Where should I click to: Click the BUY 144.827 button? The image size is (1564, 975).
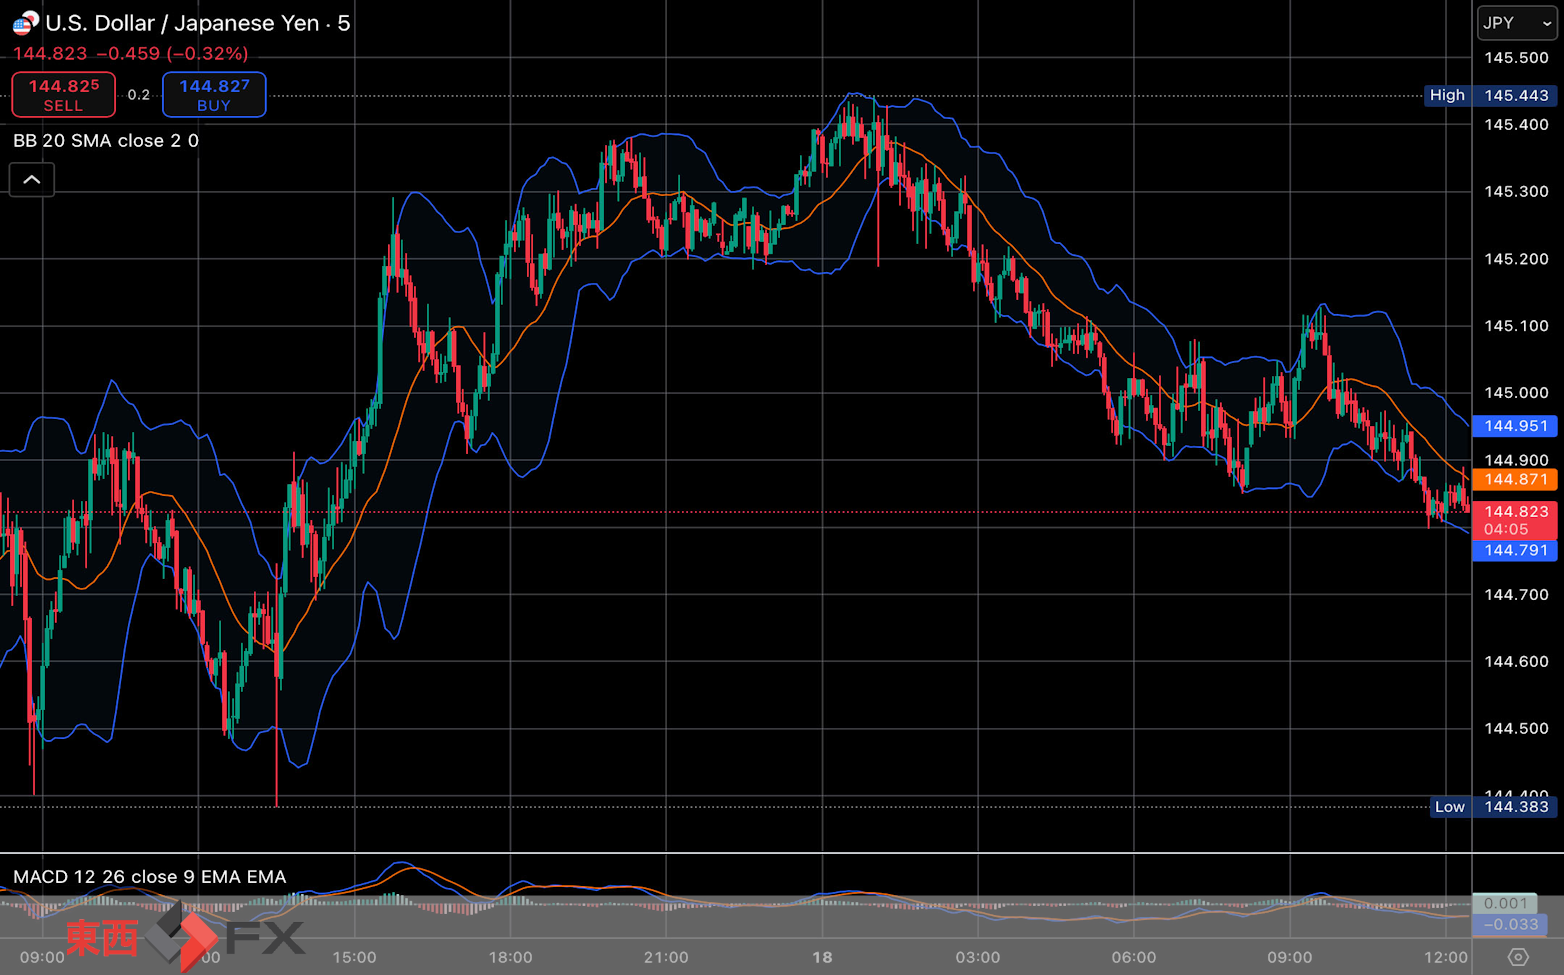[x=214, y=95]
